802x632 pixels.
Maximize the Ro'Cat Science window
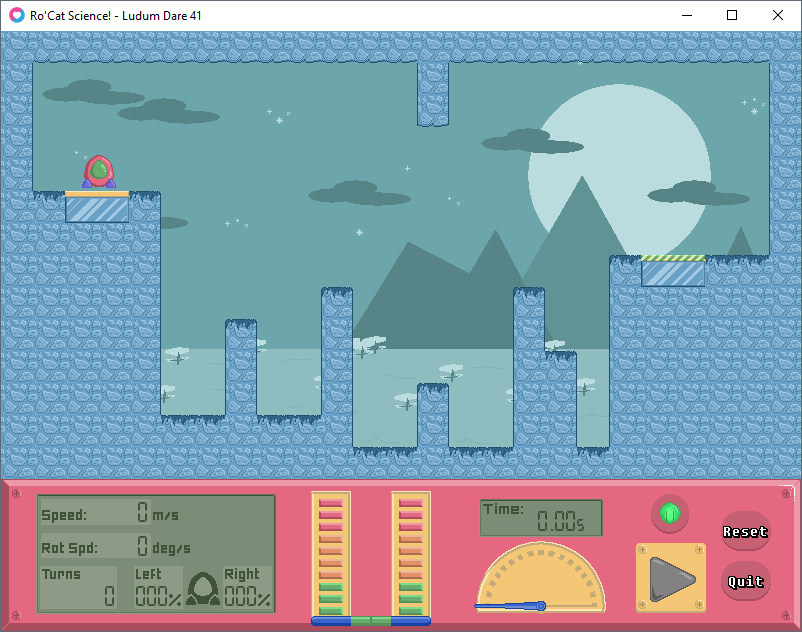732,15
